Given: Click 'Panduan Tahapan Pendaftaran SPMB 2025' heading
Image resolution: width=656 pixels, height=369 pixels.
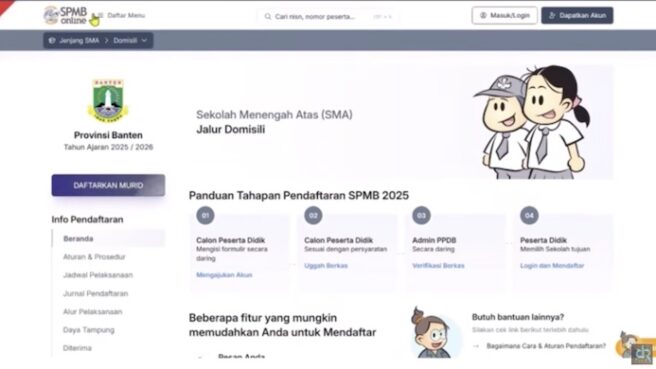Looking at the screenshot, I should tap(299, 195).
